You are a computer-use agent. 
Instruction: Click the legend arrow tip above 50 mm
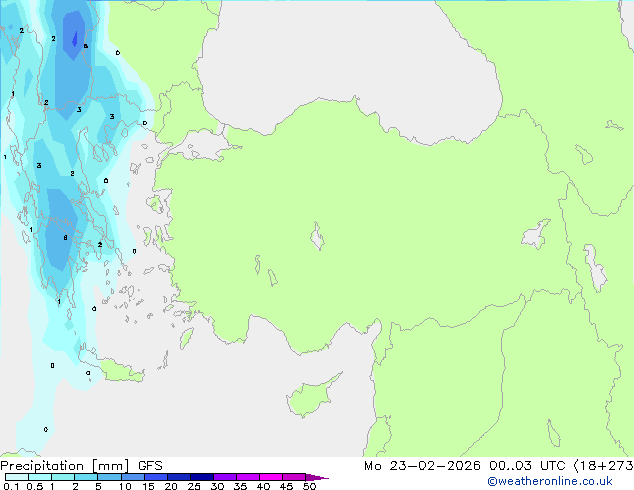(317, 477)
